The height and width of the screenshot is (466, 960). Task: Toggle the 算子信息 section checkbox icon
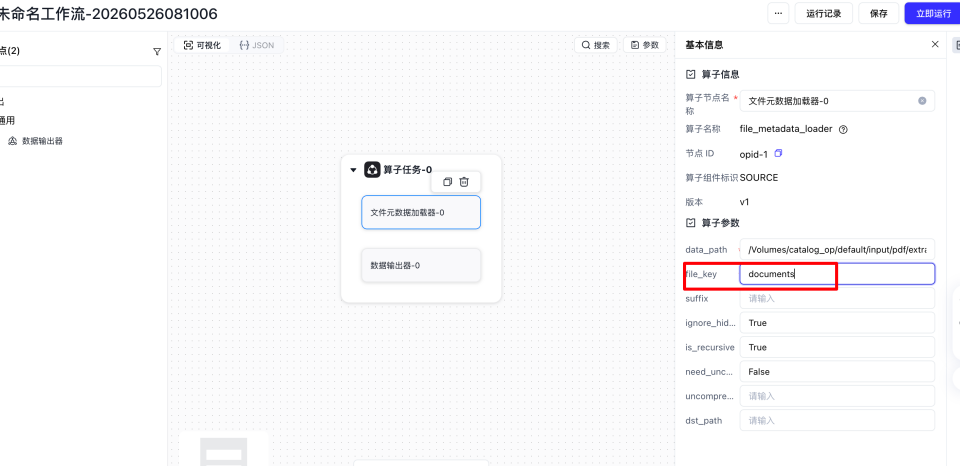tap(691, 74)
